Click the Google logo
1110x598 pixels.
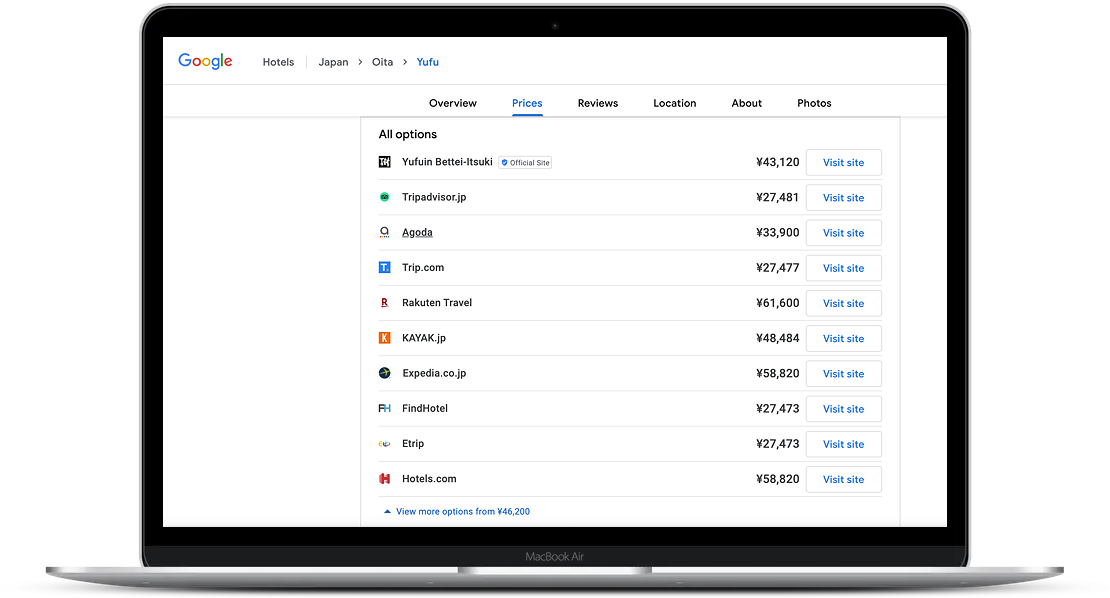click(205, 61)
